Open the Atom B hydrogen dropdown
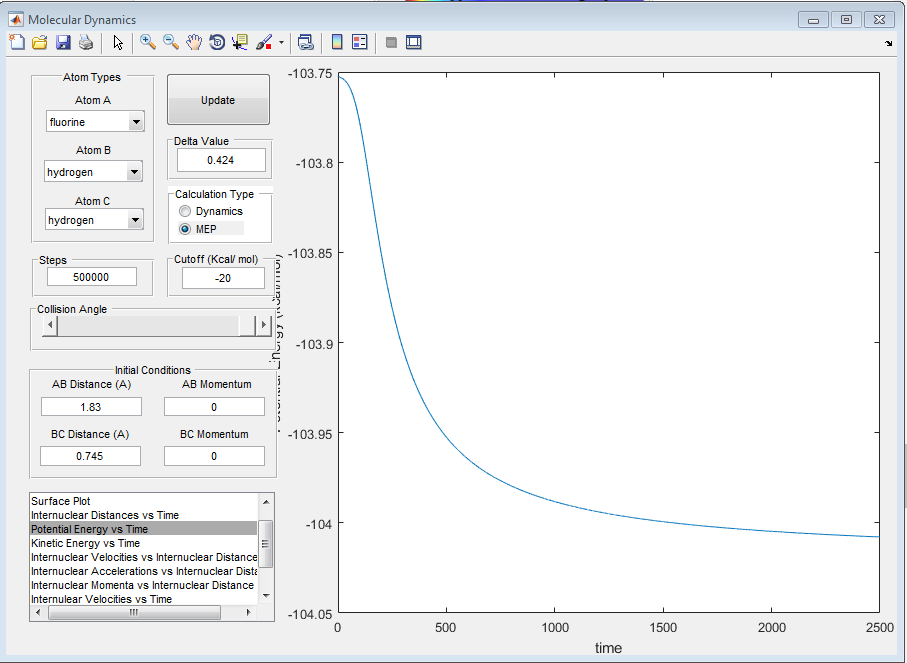Viewport: 907px width, 663px height. click(135, 172)
